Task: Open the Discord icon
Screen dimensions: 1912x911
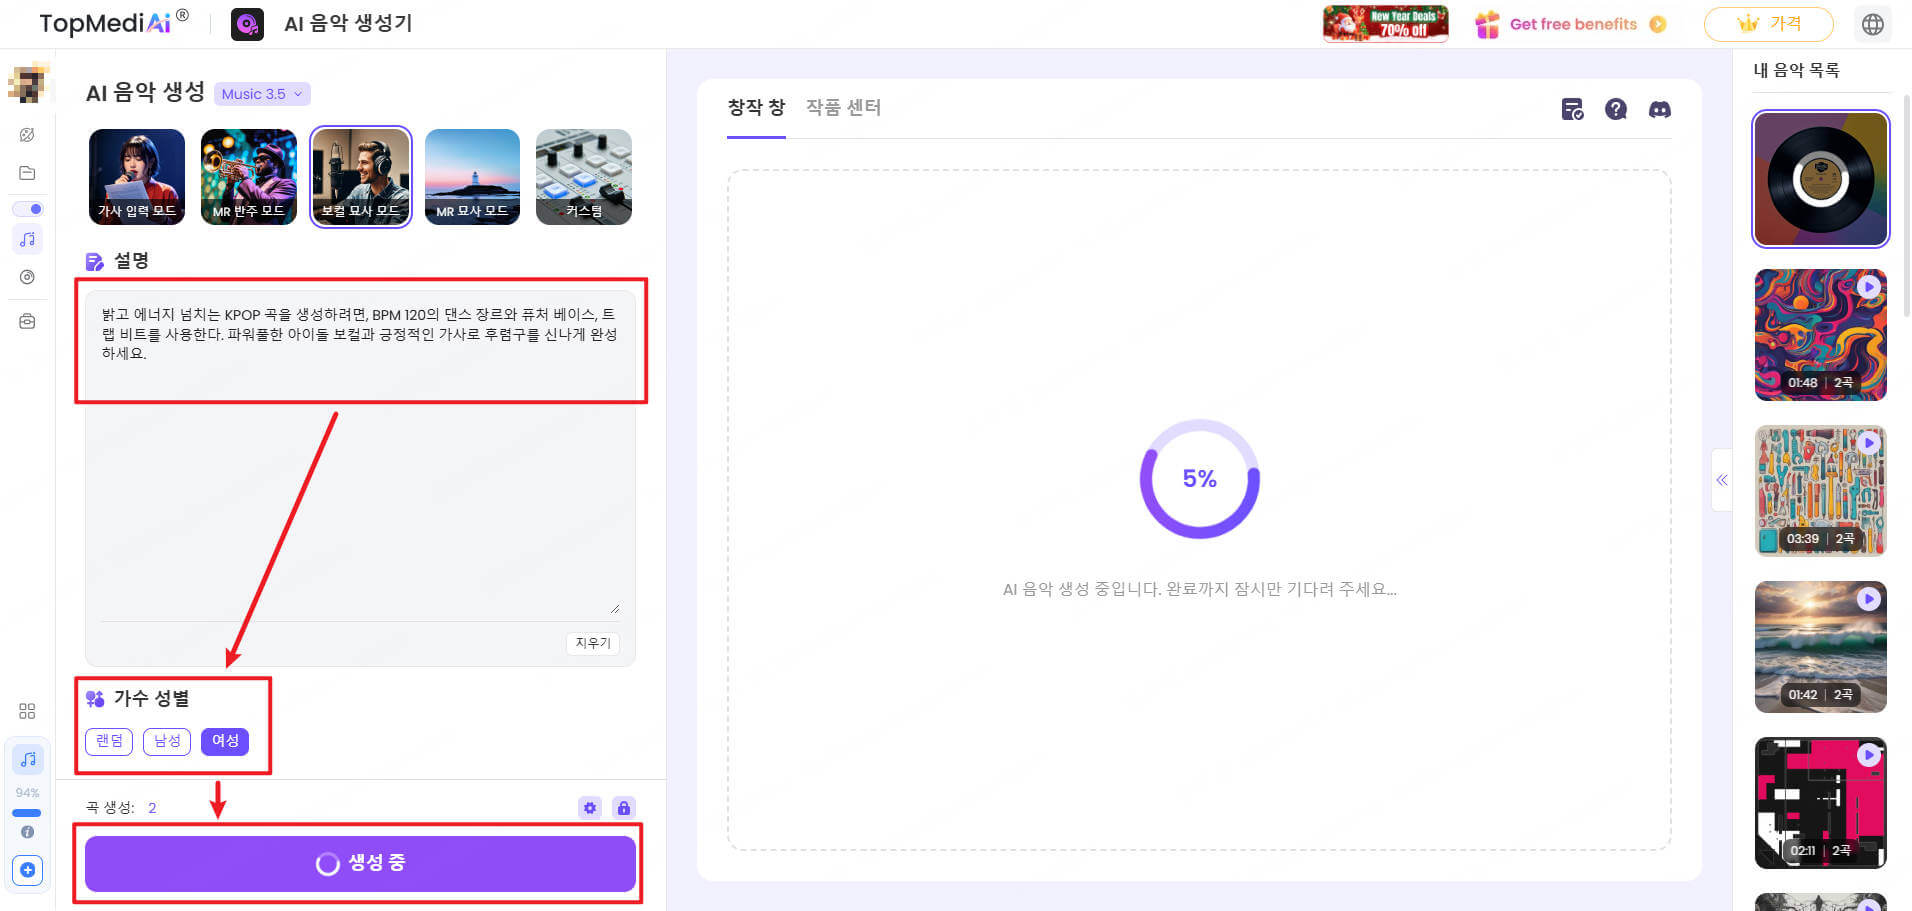Action: (x=1660, y=109)
